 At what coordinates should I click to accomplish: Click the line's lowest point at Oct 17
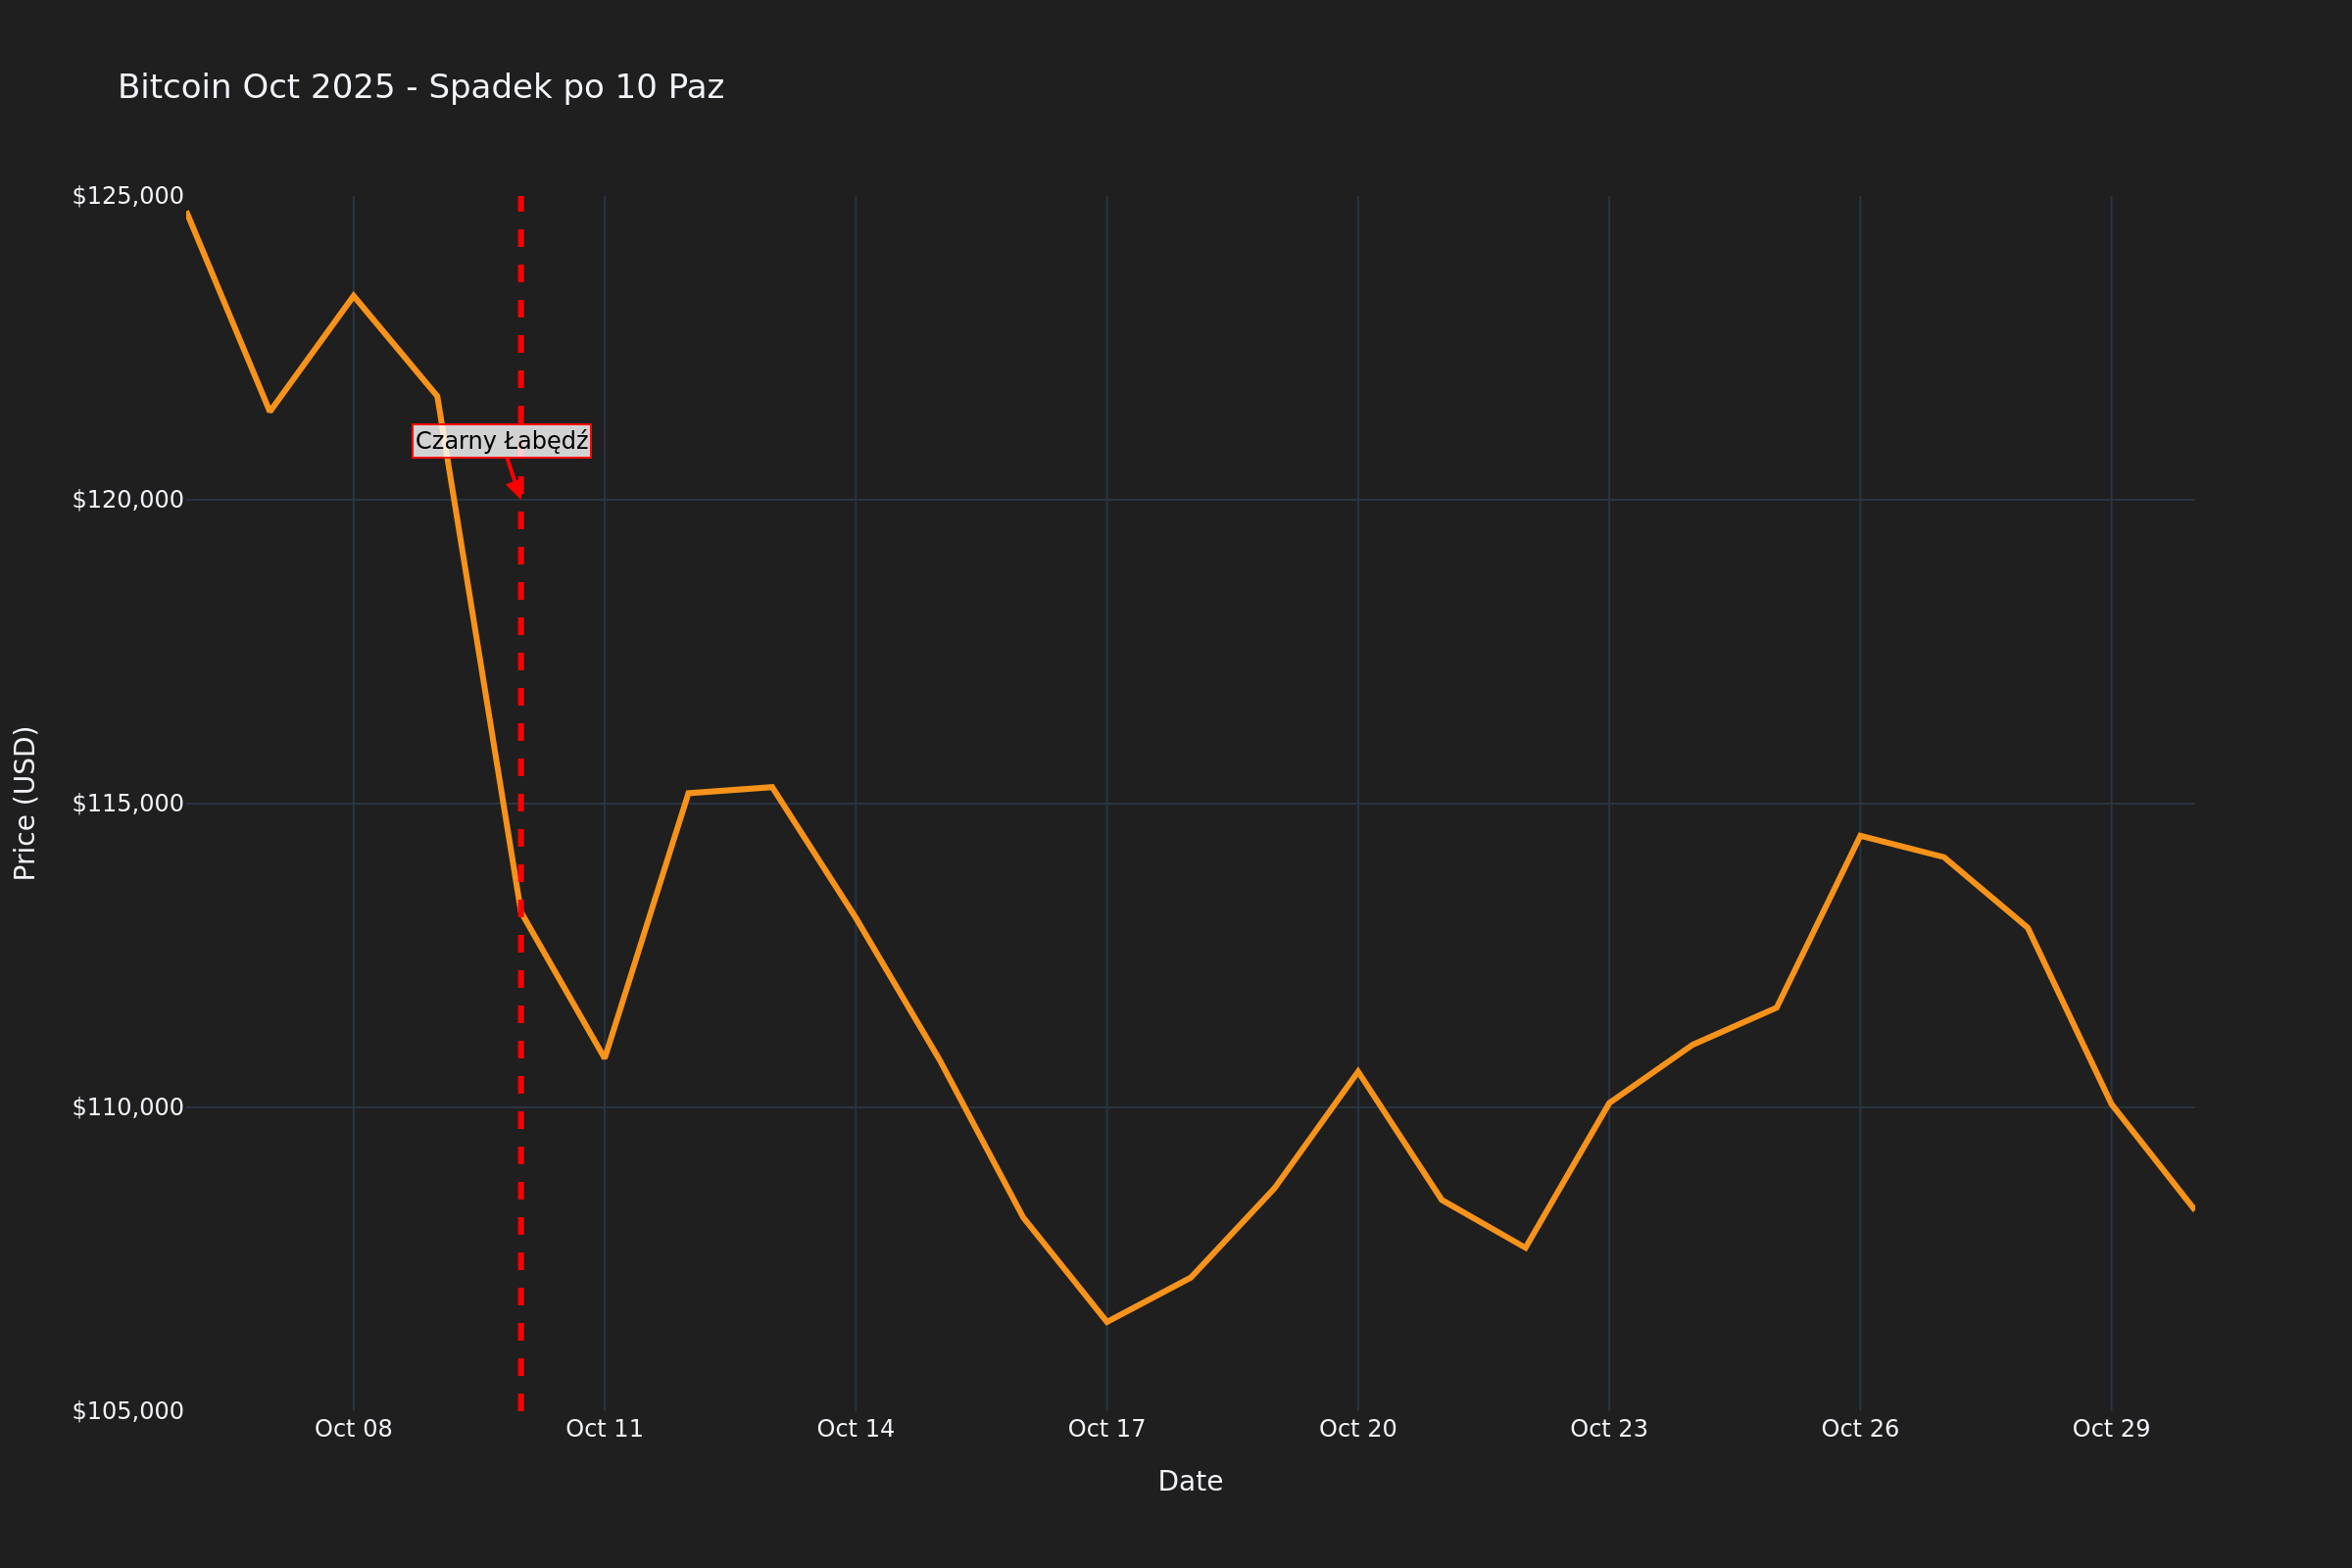pos(1106,1322)
